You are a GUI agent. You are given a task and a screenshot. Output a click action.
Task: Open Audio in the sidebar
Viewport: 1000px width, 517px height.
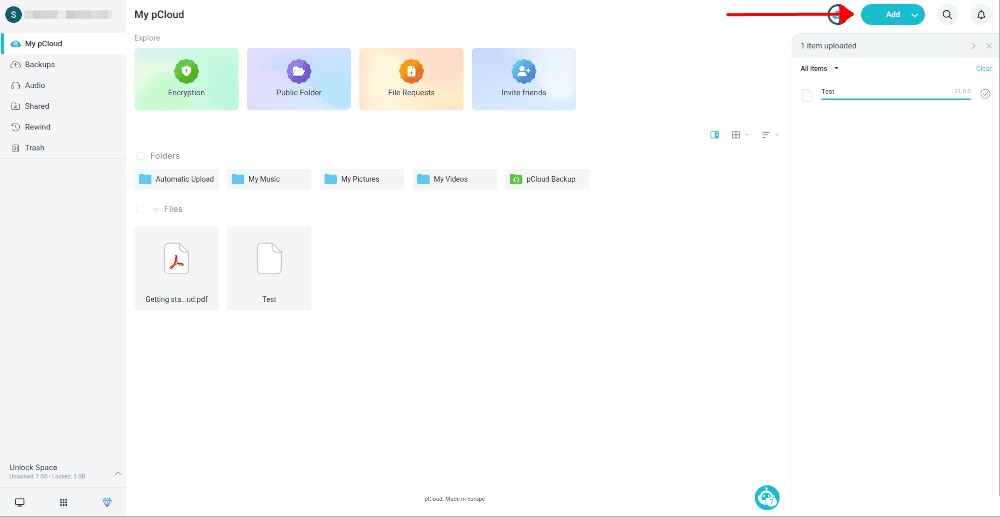pyautogui.click(x=63, y=85)
